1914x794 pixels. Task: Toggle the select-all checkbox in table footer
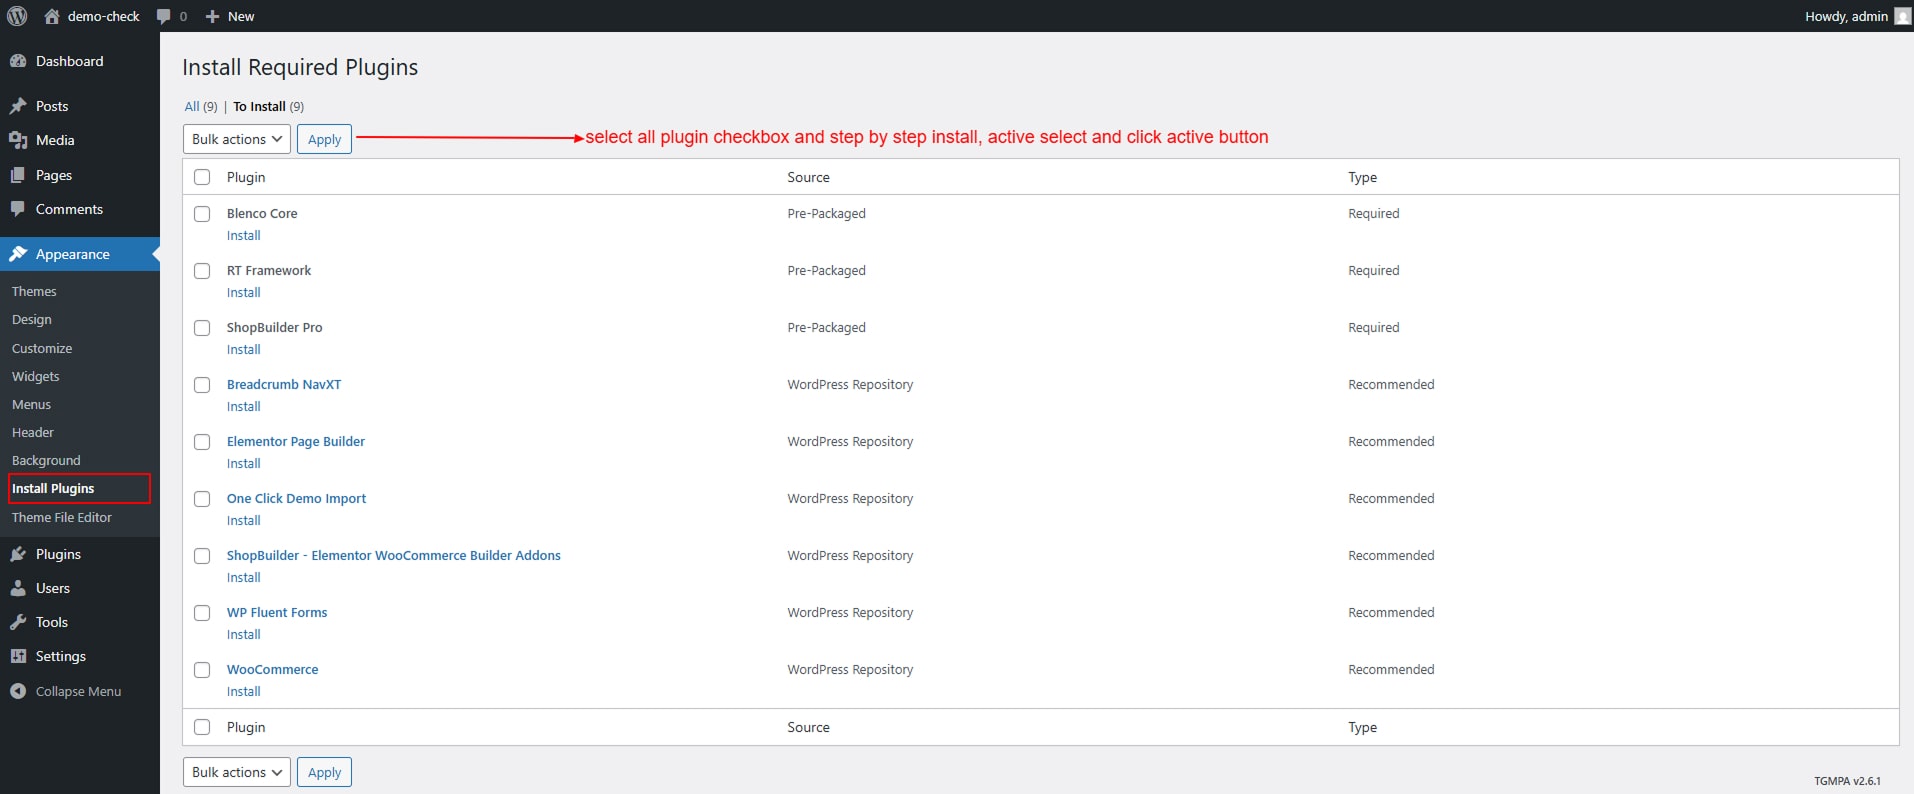pyautogui.click(x=202, y=727)
